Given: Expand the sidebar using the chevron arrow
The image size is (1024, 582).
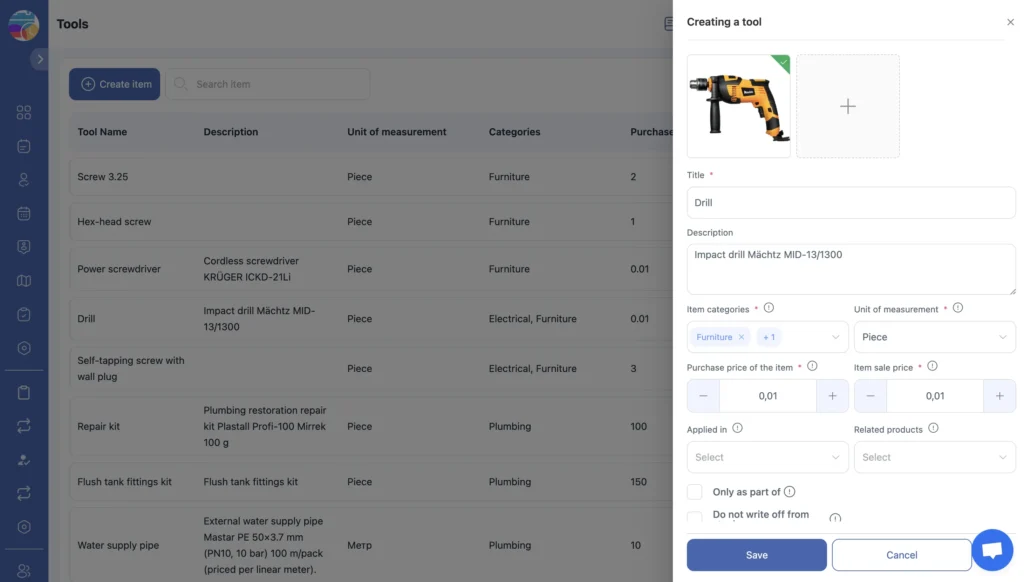Looking at the screenshot, I should coord(39,58).
